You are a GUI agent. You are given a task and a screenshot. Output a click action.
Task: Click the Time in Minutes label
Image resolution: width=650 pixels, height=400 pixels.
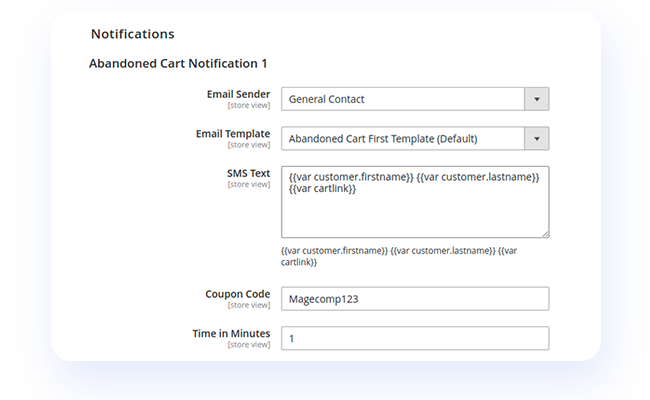point(229,334)
